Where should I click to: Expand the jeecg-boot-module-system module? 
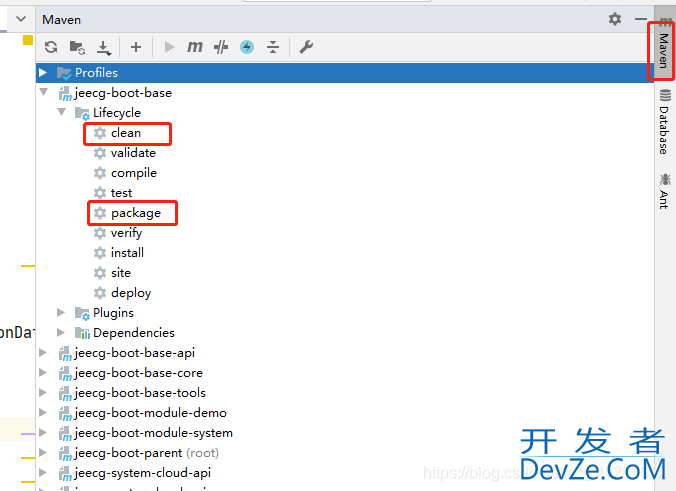[43, 432]
